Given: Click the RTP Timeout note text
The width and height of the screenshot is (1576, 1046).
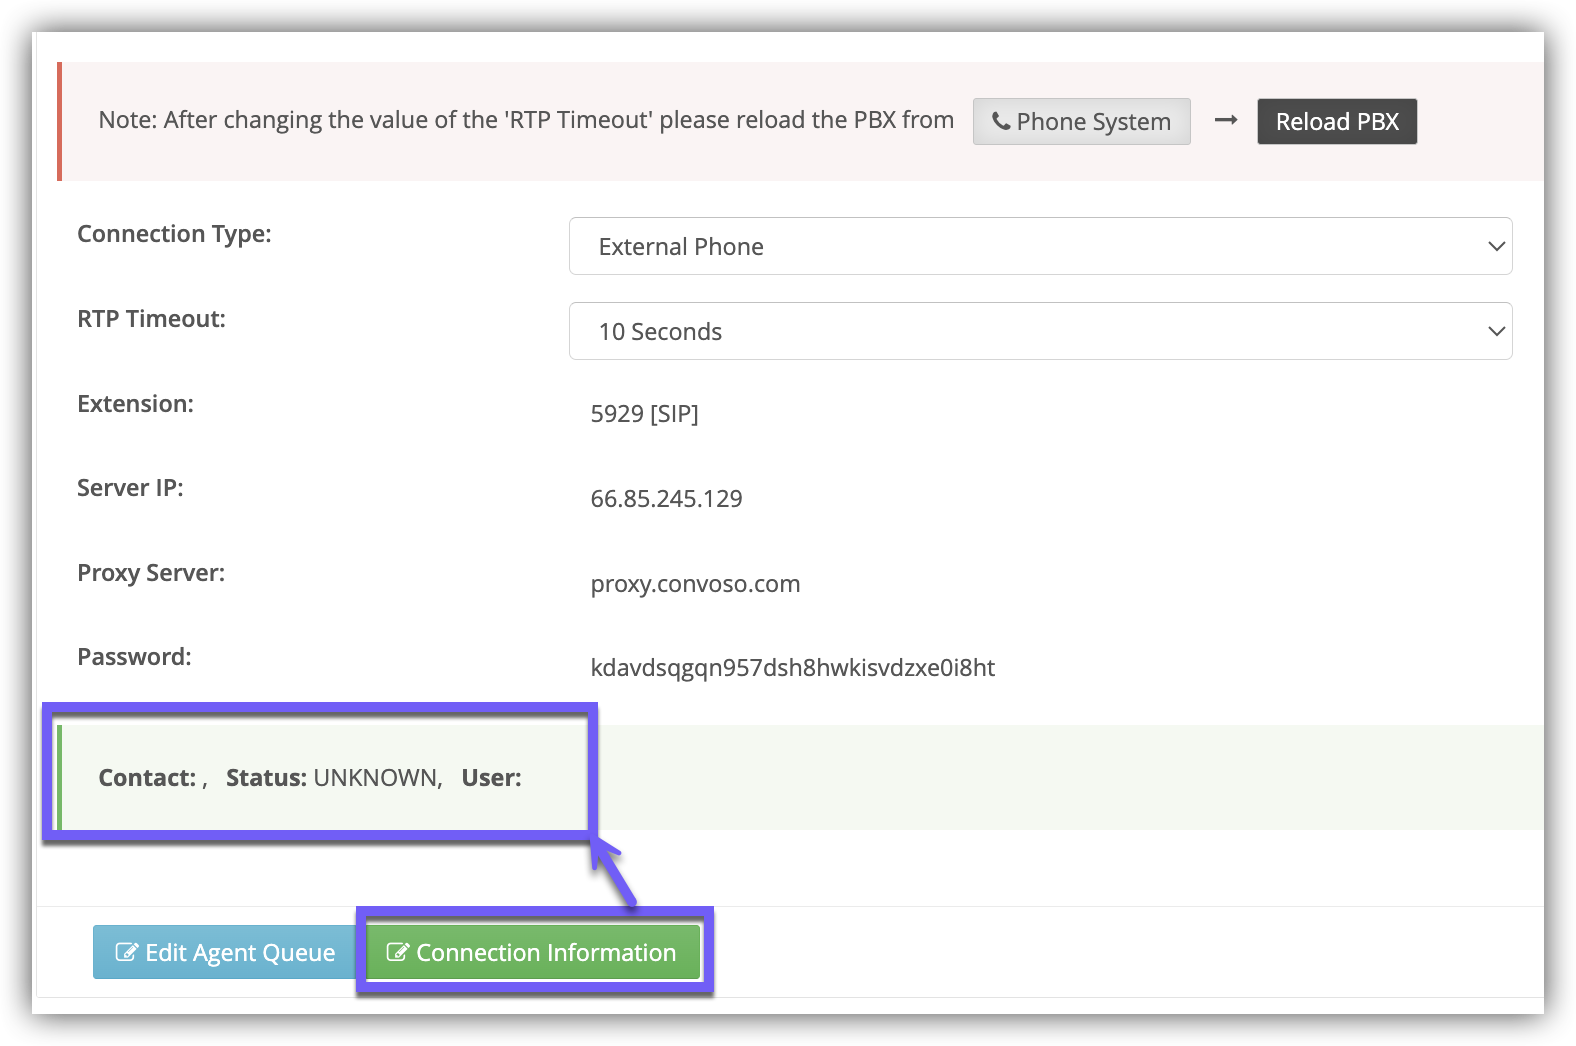Looking at the screenshot, I should pyautogui.click(x=526, y=120).
